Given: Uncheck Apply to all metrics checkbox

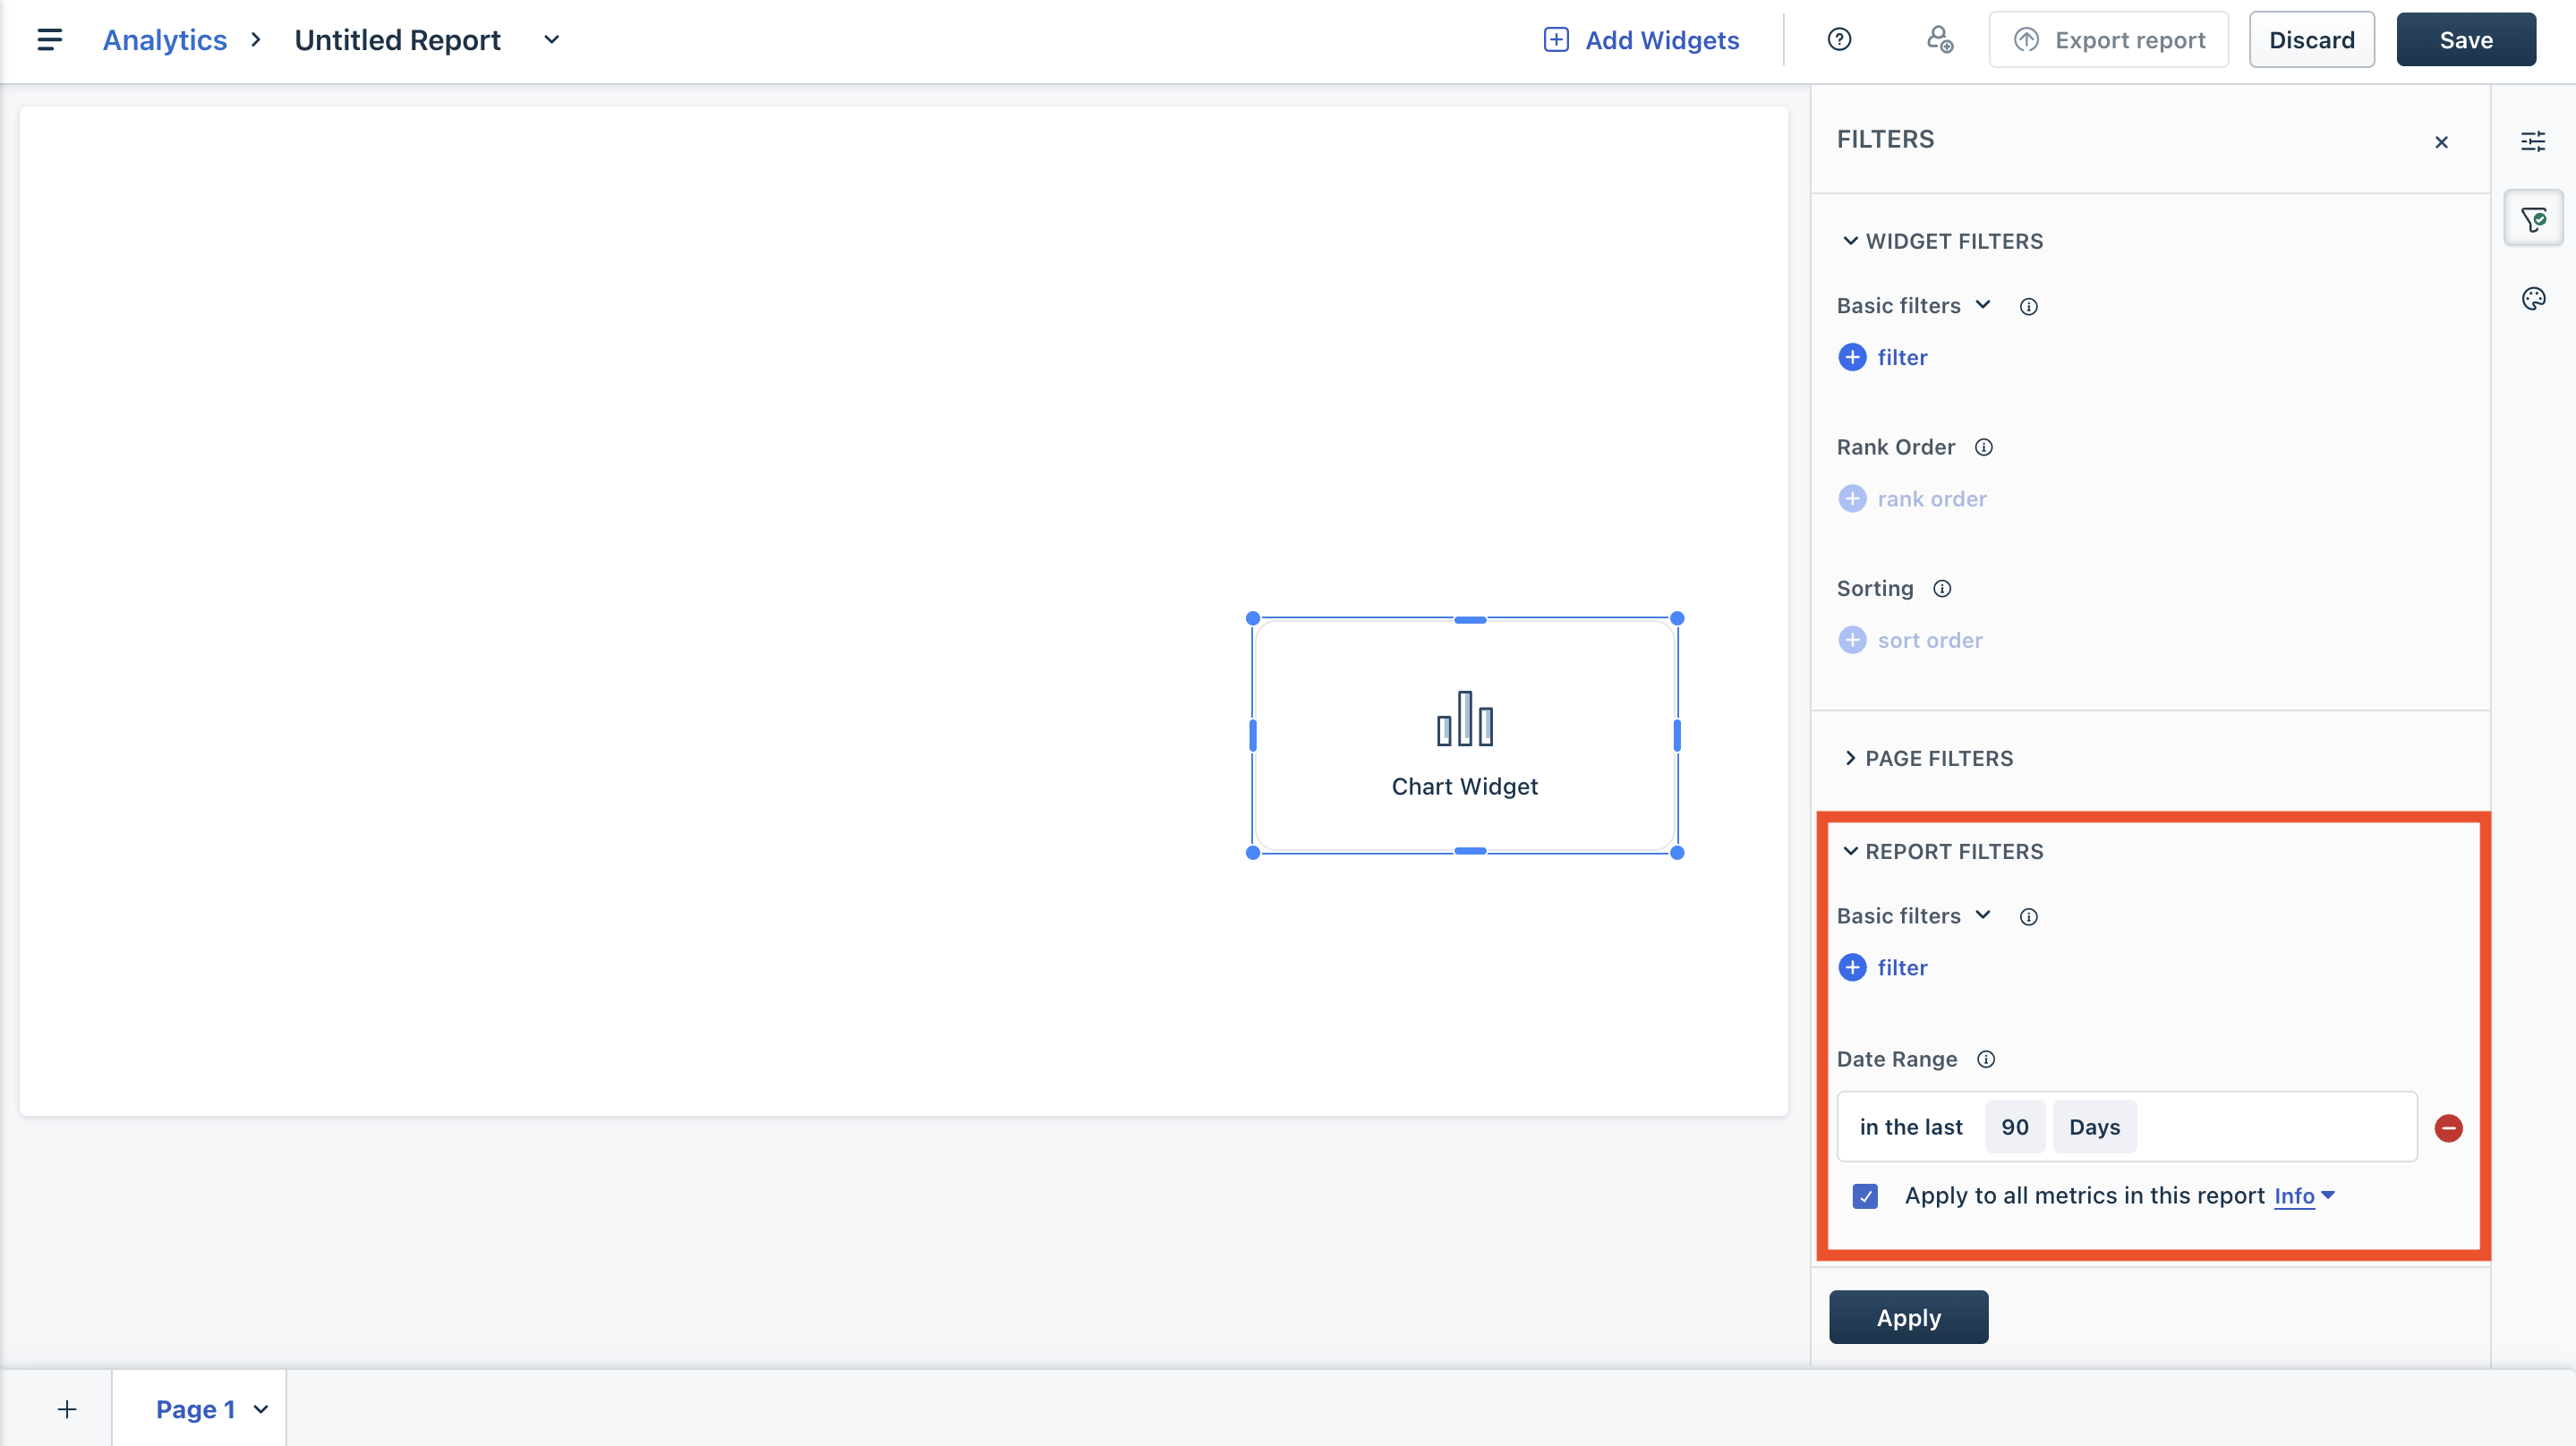Looking at the screenshot, I should tap(1865, 1196).
